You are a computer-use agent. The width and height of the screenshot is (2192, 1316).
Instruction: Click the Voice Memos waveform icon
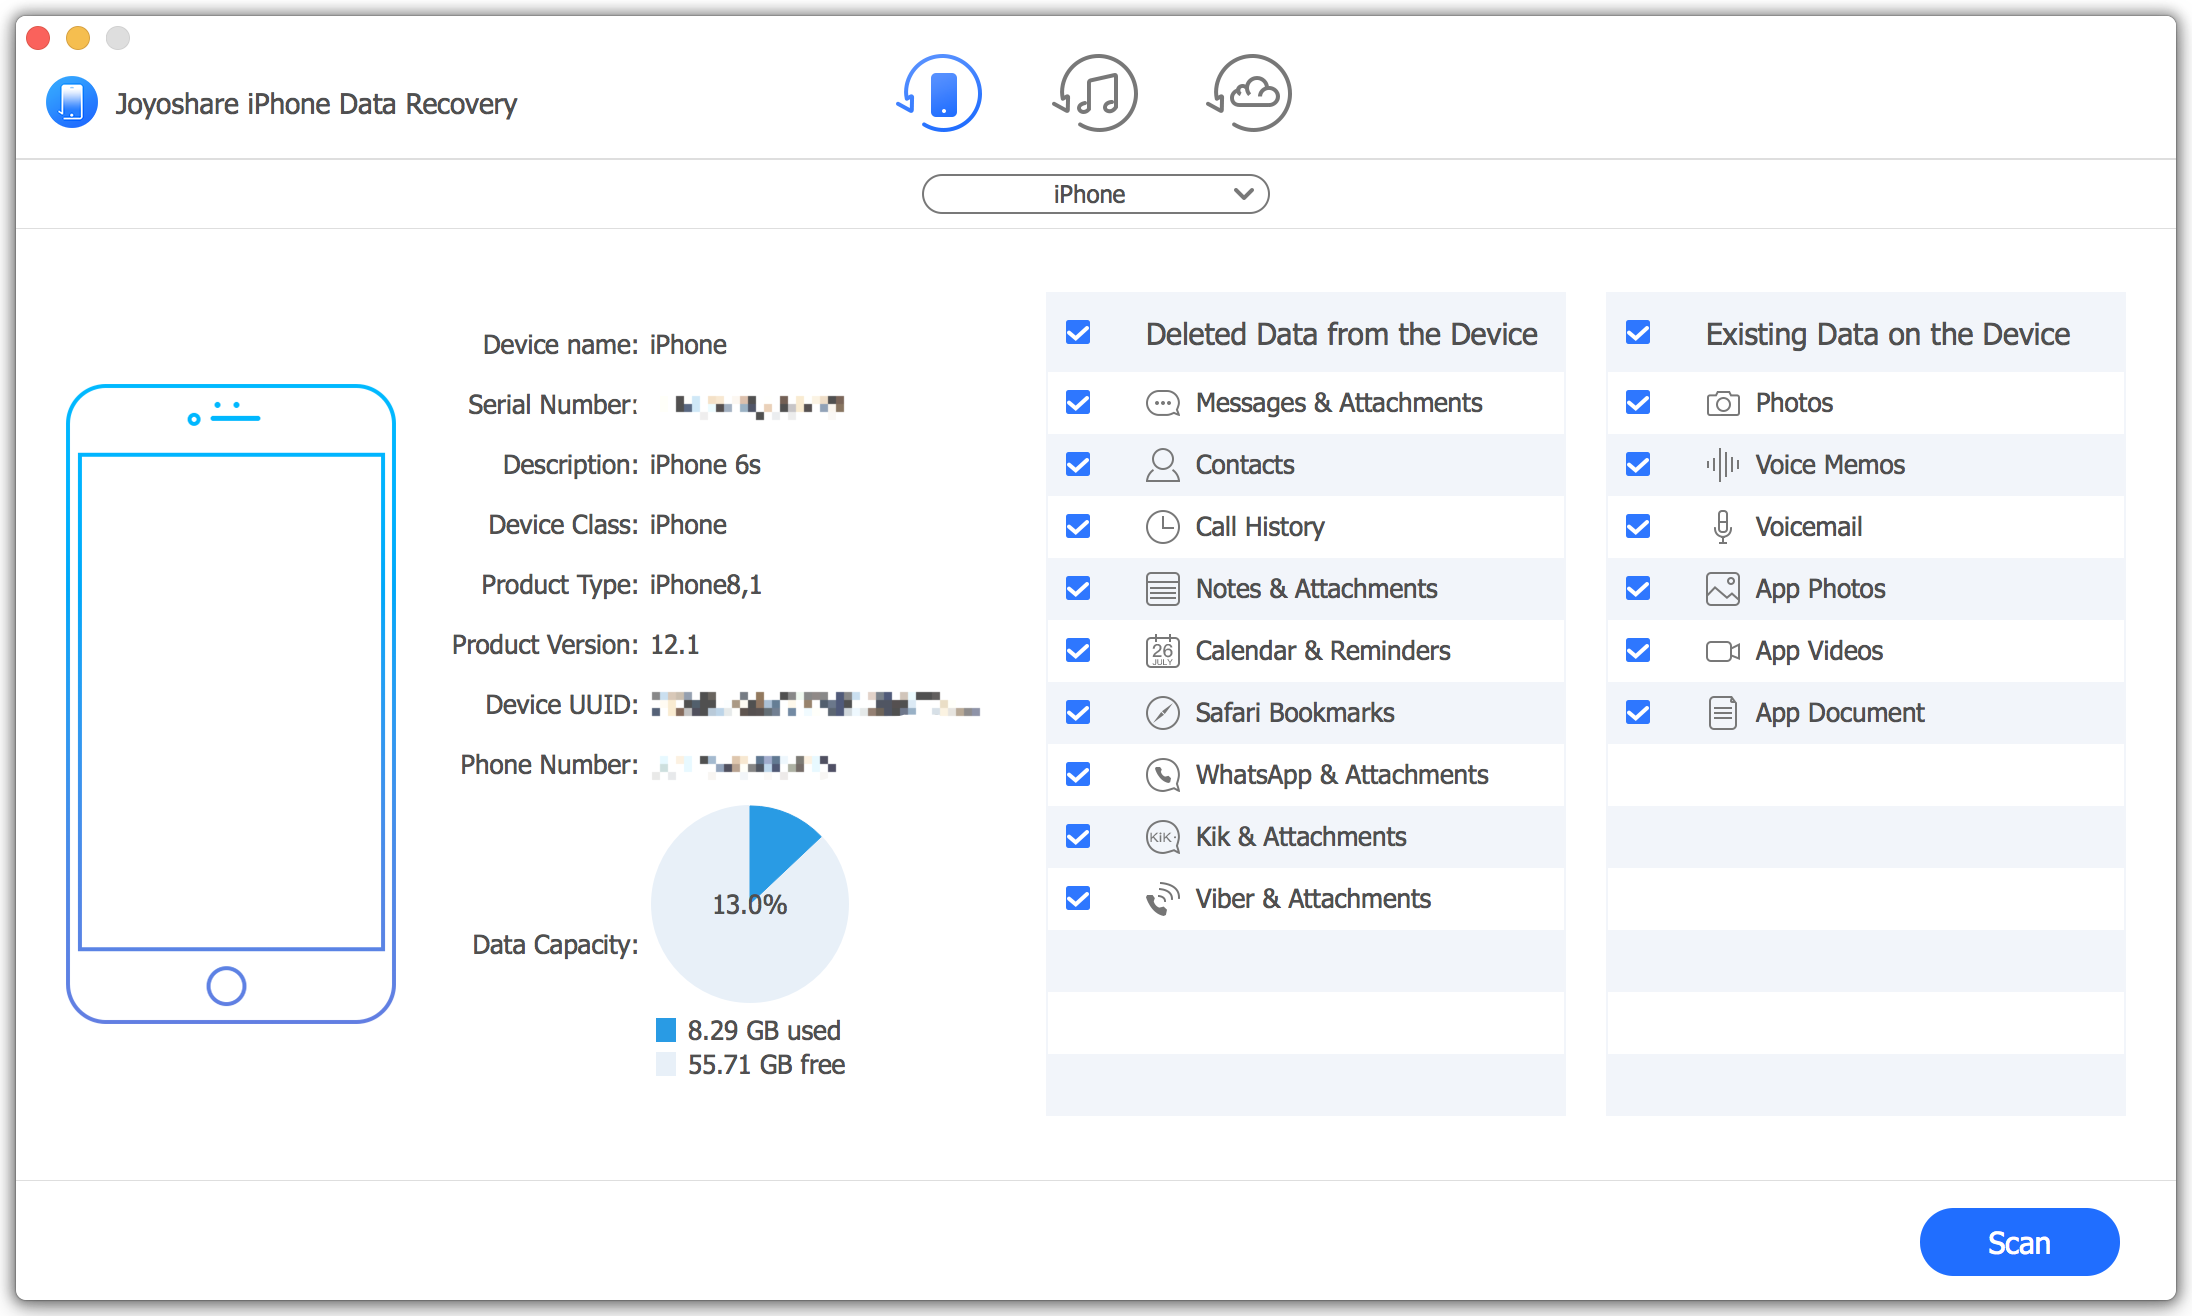pos(1722,465)
